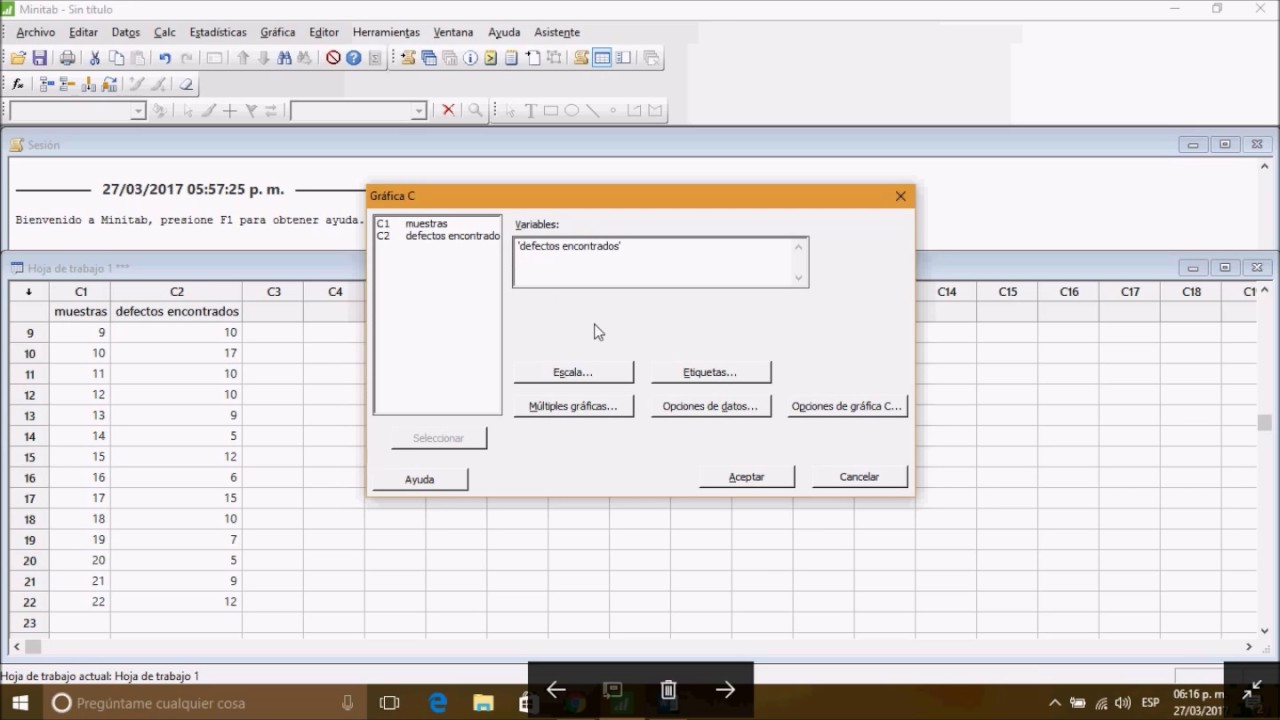Undo the last action via blue arrow
Screen dimensions: 1280x720
pyautogui.click(x=165, y=58)
